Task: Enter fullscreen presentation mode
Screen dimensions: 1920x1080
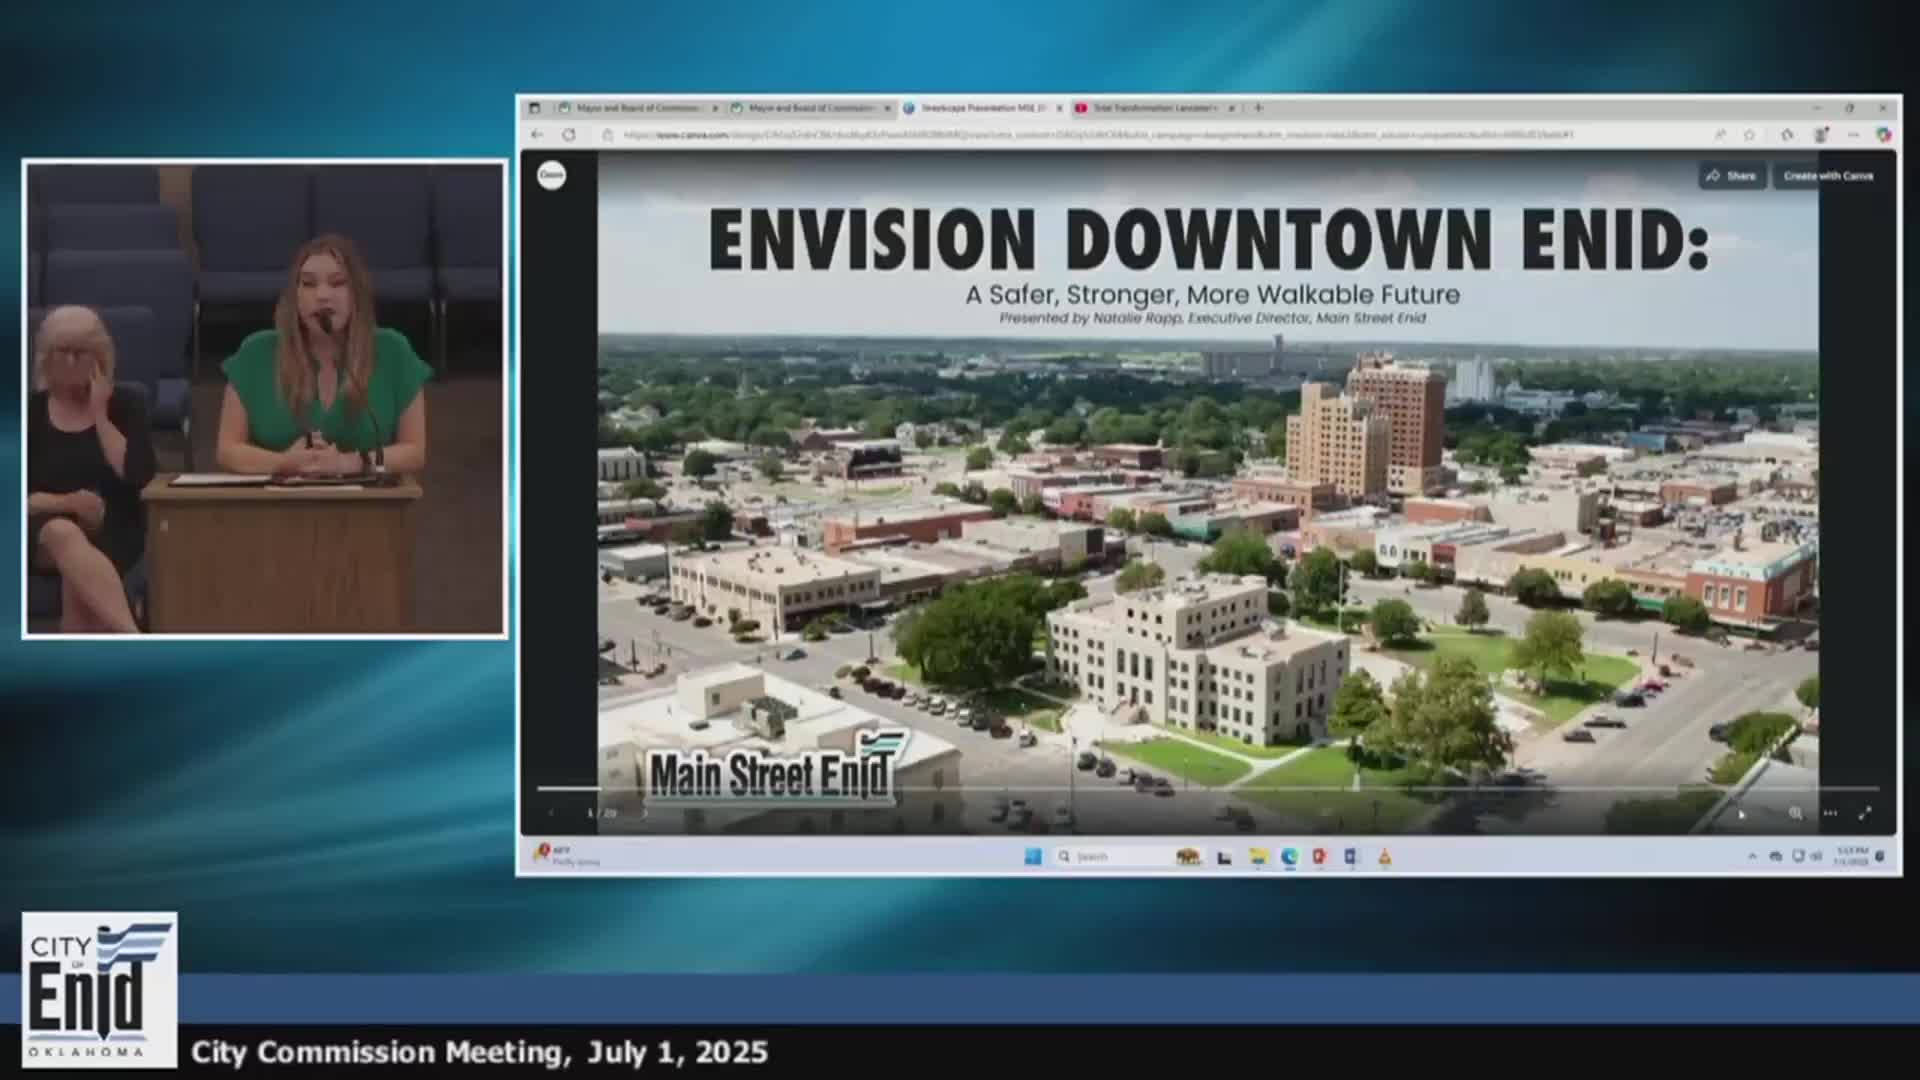Action: point(1864,814)
